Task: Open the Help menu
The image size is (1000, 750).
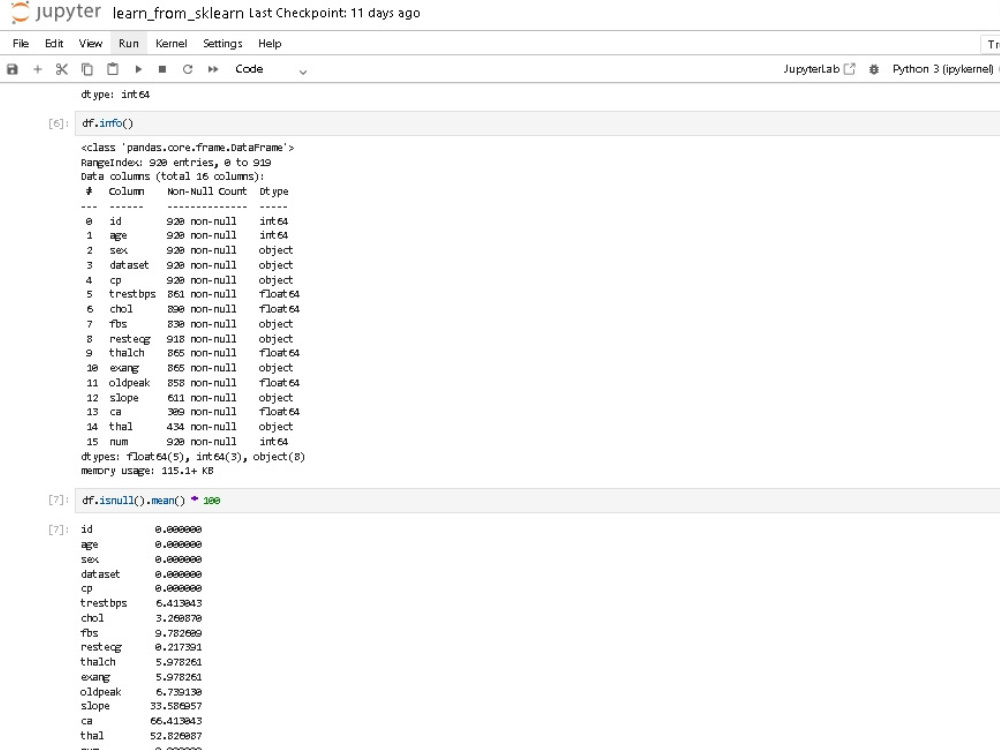Action: [269, 43]
